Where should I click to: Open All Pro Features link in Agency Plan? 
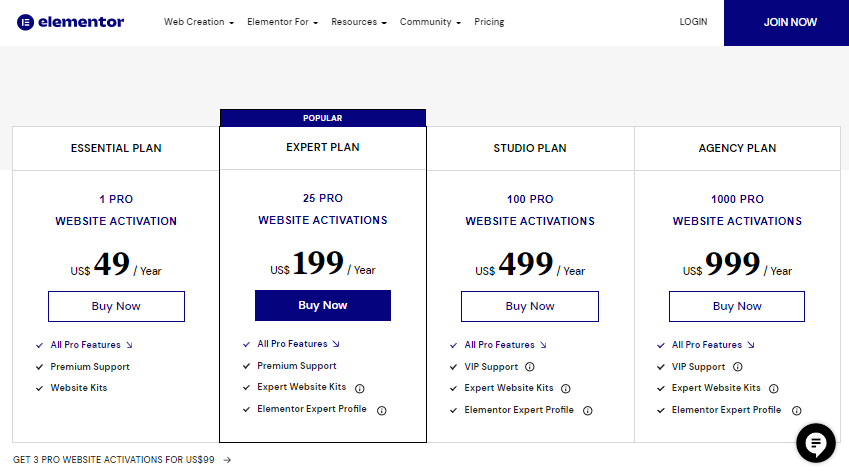coord(707,345)
